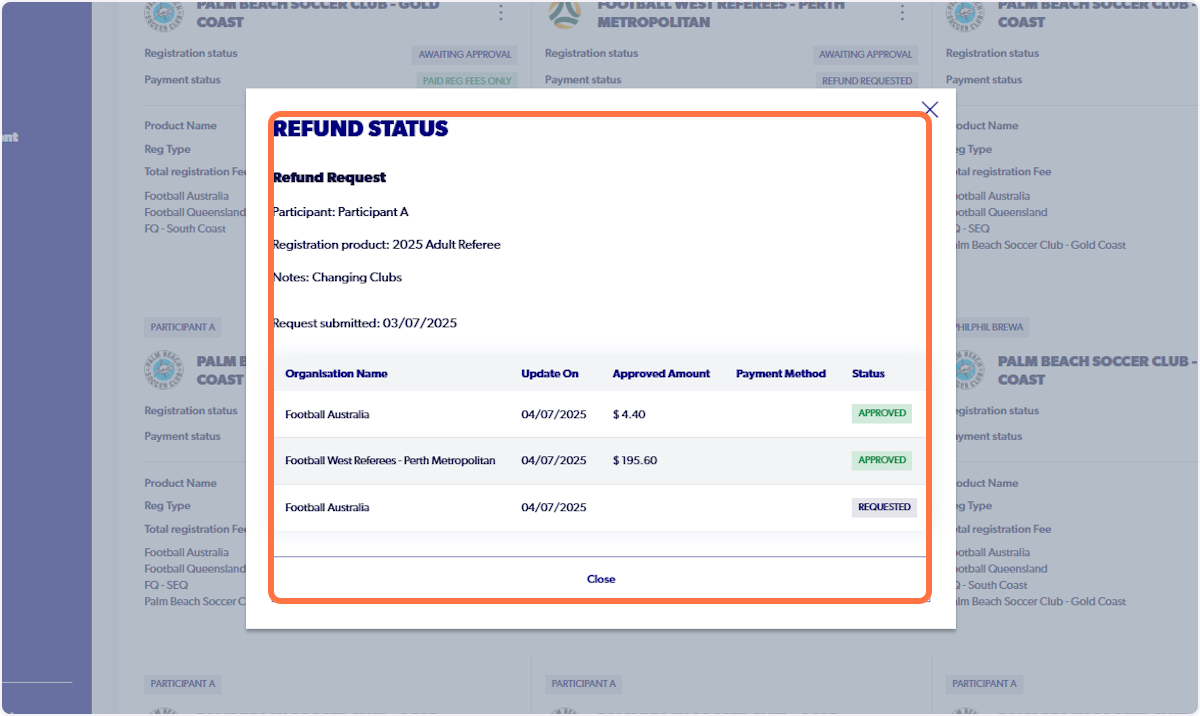Screen dimensions: 1200x716
Task: Close the Refund Status dialog with X icon
Action: [x=930, y=109]
